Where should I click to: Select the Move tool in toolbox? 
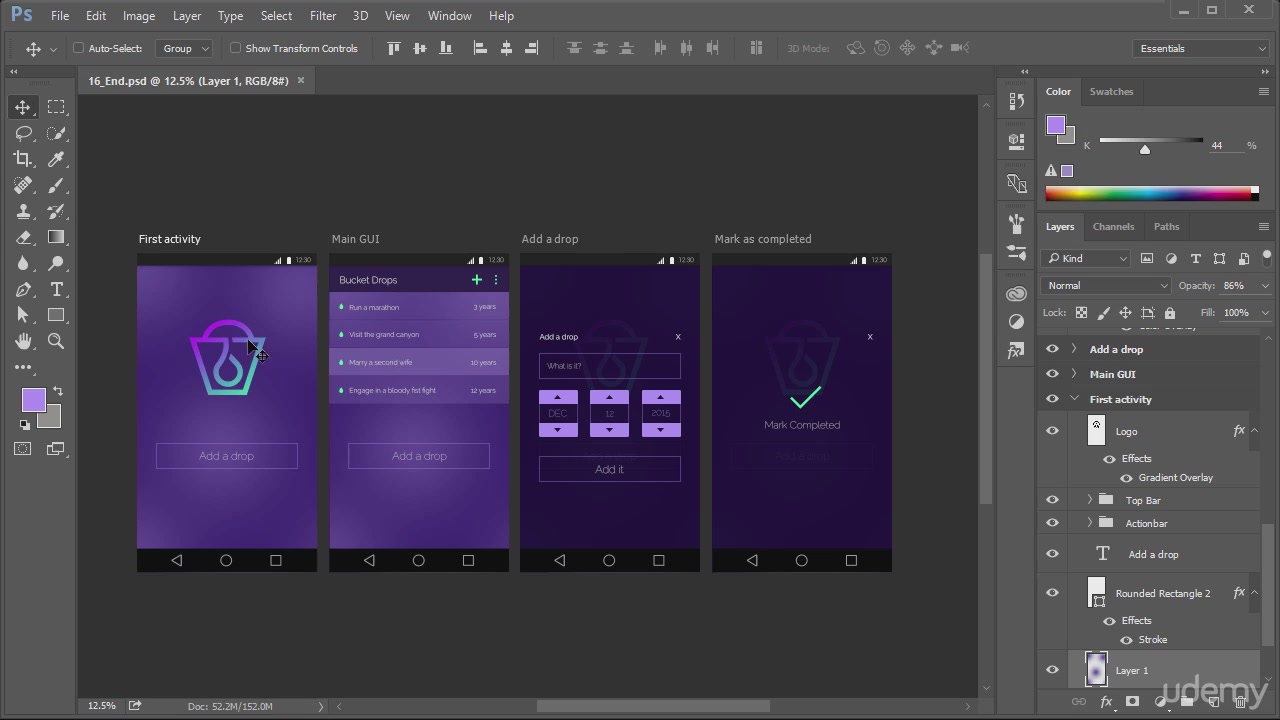(22, 107)
